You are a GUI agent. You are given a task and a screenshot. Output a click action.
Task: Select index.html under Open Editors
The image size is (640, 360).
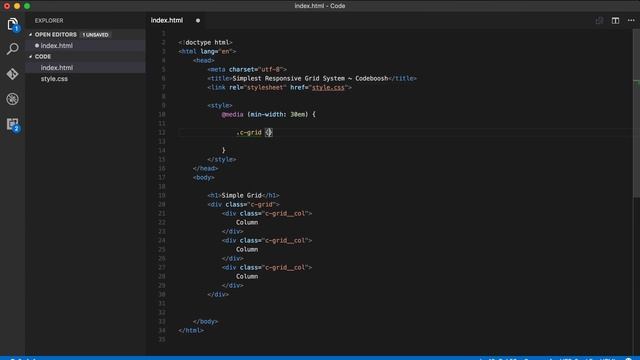pyautogui.click(x=86, y=46)
